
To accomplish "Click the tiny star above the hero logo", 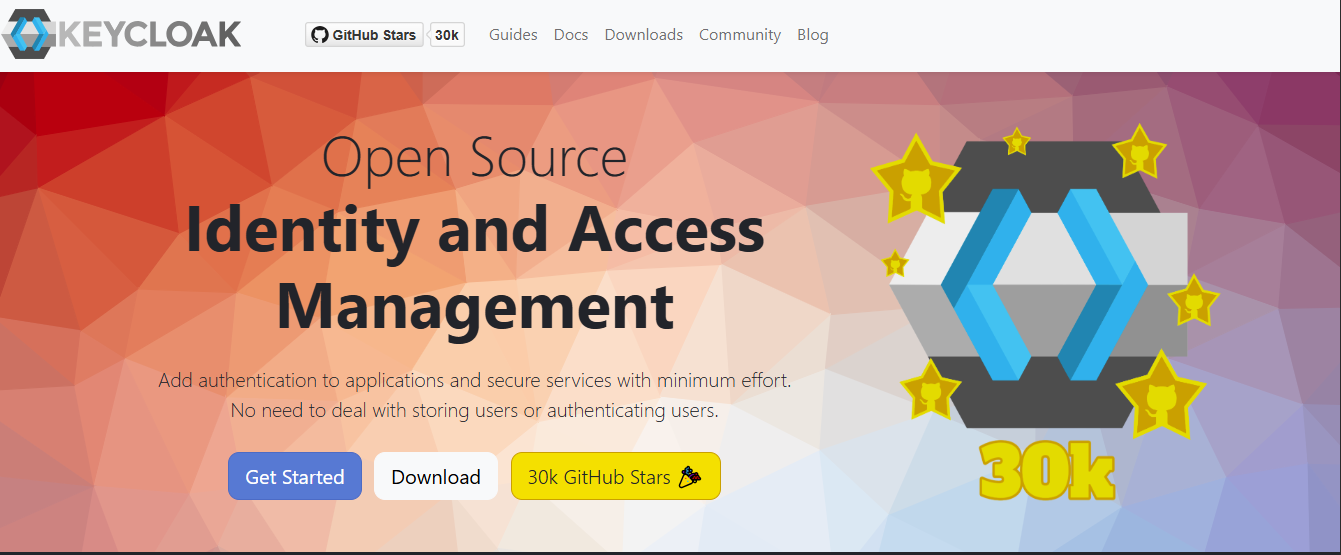I will tap(1017, 142).
